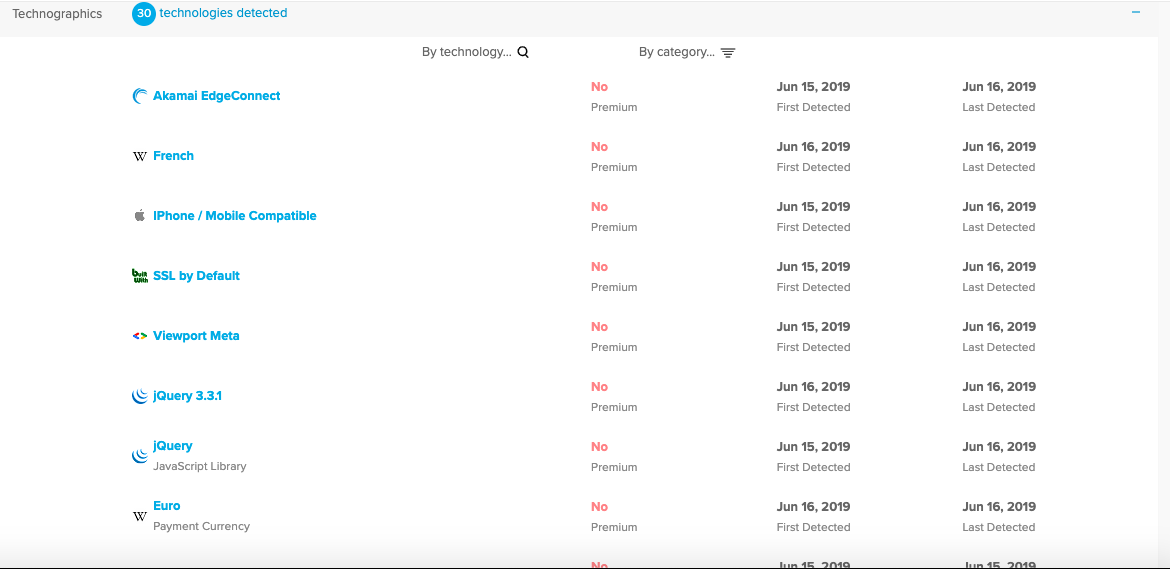Click the Technographics section label
The height and width of the screenshot is (569, 1170).
[57, 13]
